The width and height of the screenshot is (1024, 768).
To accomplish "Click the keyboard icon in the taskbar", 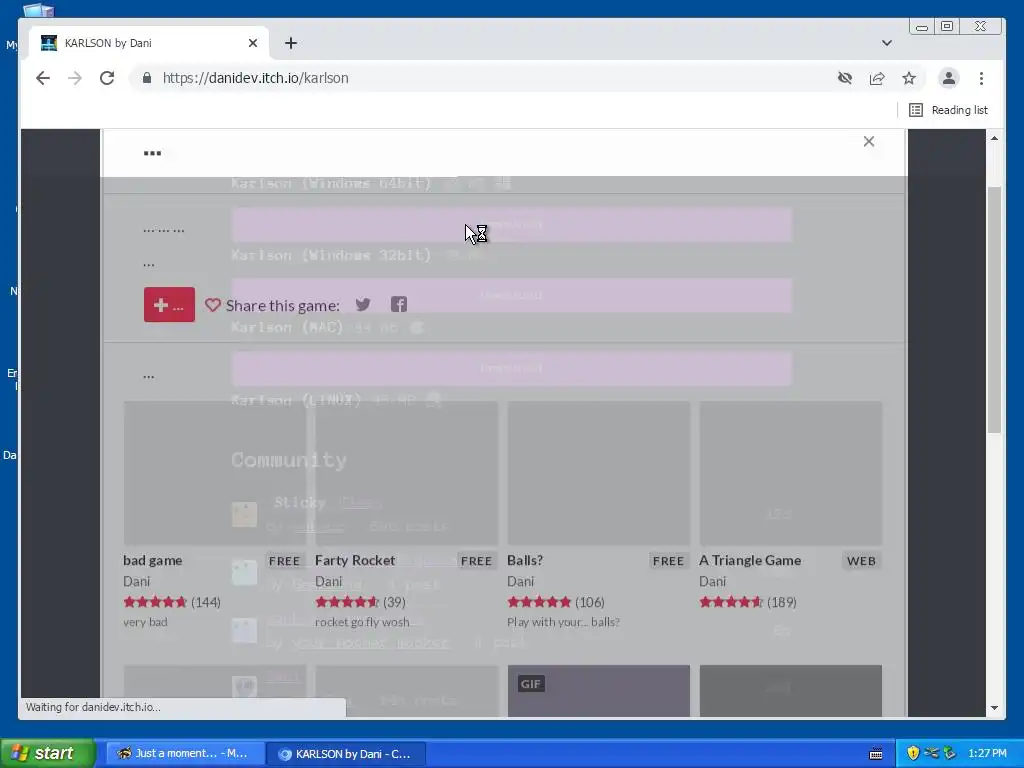I will tap(876, 754).
